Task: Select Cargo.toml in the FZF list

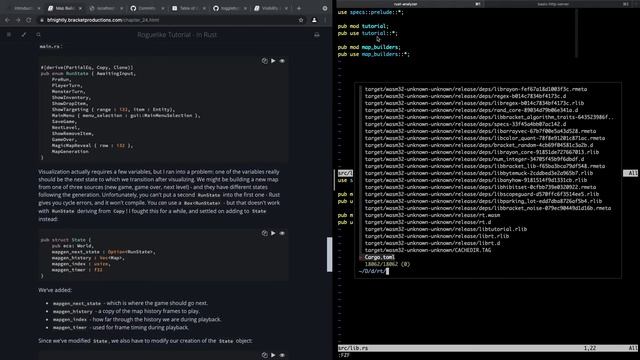Action: (380, 257)
